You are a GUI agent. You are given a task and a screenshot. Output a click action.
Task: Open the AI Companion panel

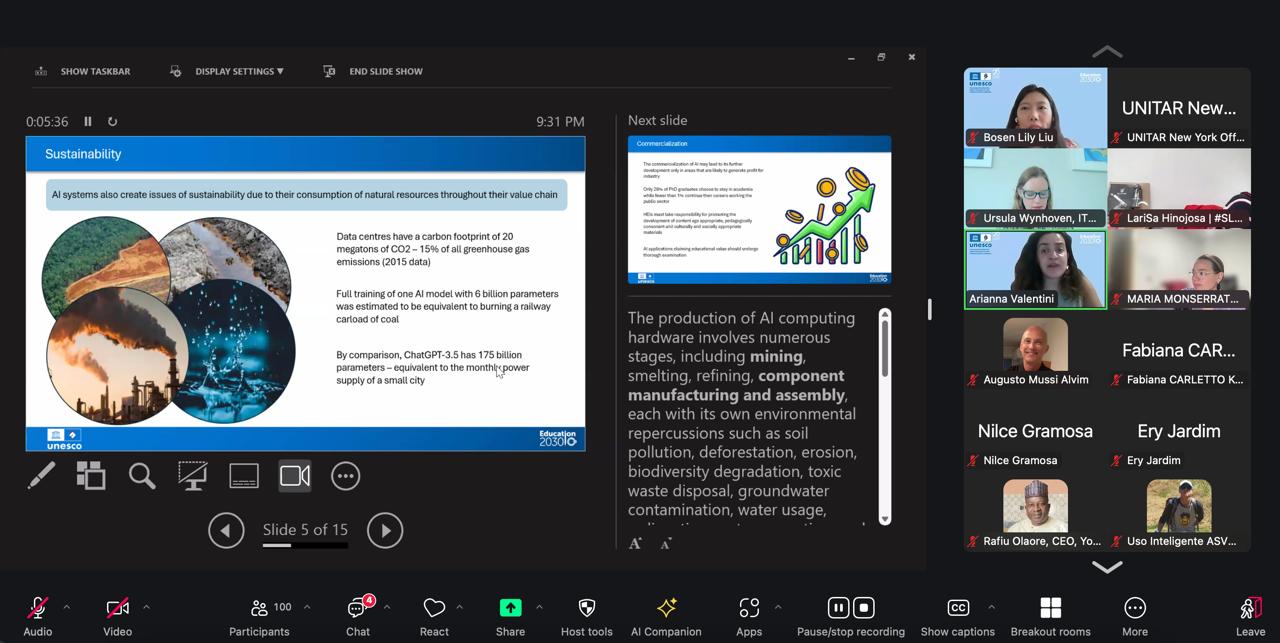666,616
